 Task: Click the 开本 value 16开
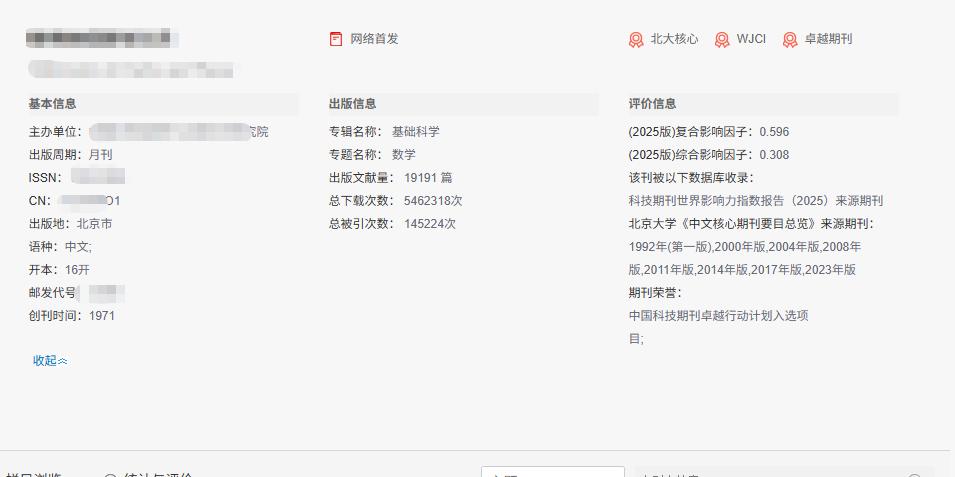[77, 270]
